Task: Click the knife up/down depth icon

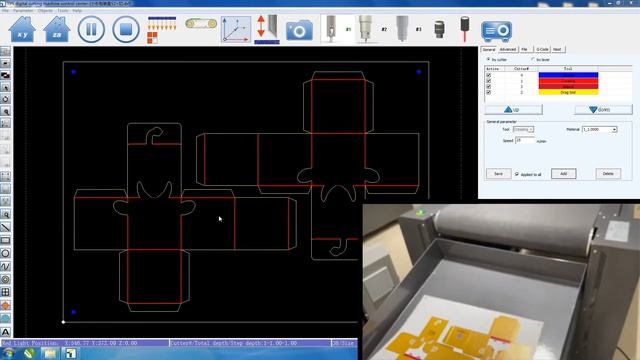Action: click(x=267, y=29)
